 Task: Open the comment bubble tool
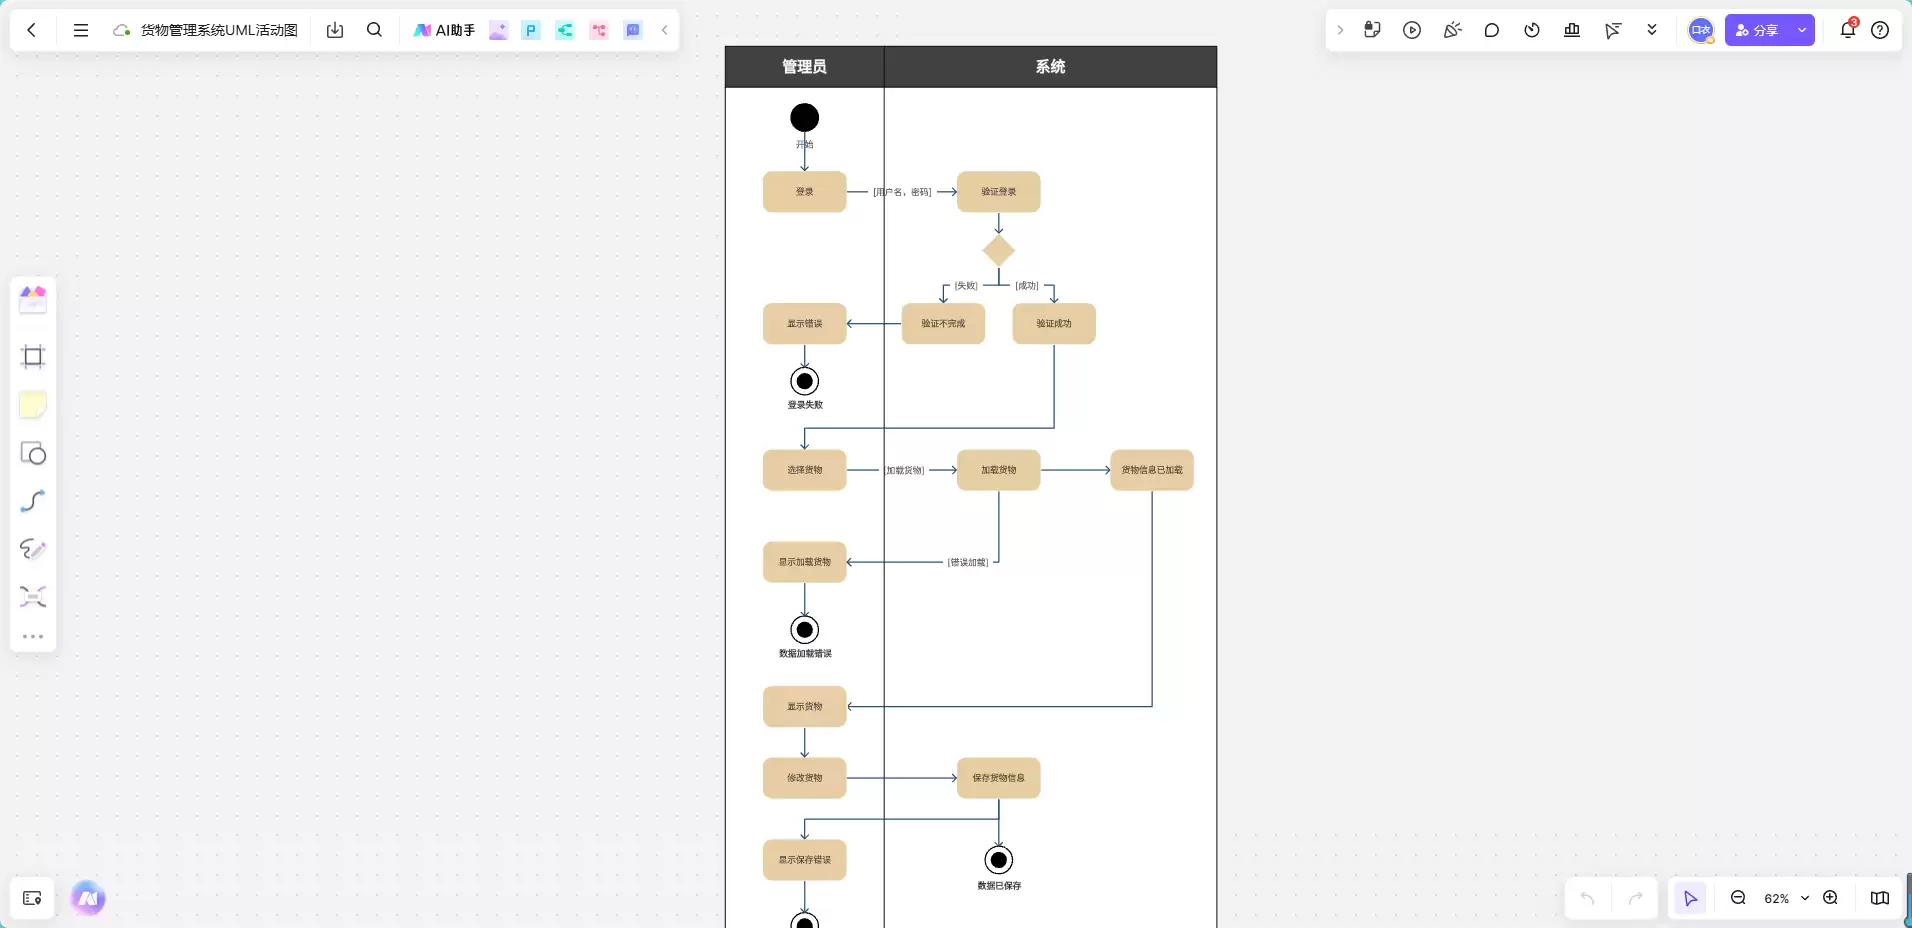(x=1492, y=30)
